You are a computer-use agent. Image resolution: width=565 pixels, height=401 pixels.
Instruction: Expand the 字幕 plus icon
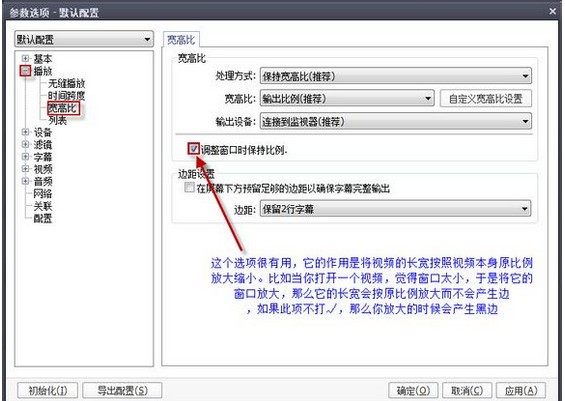(x=25, y=157)
